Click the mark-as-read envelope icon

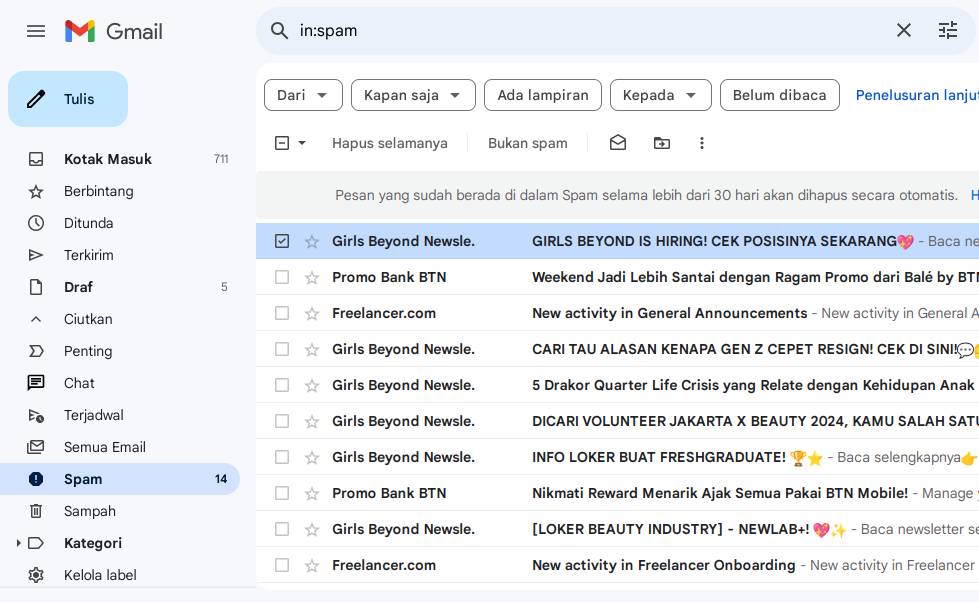pos(617,143)
